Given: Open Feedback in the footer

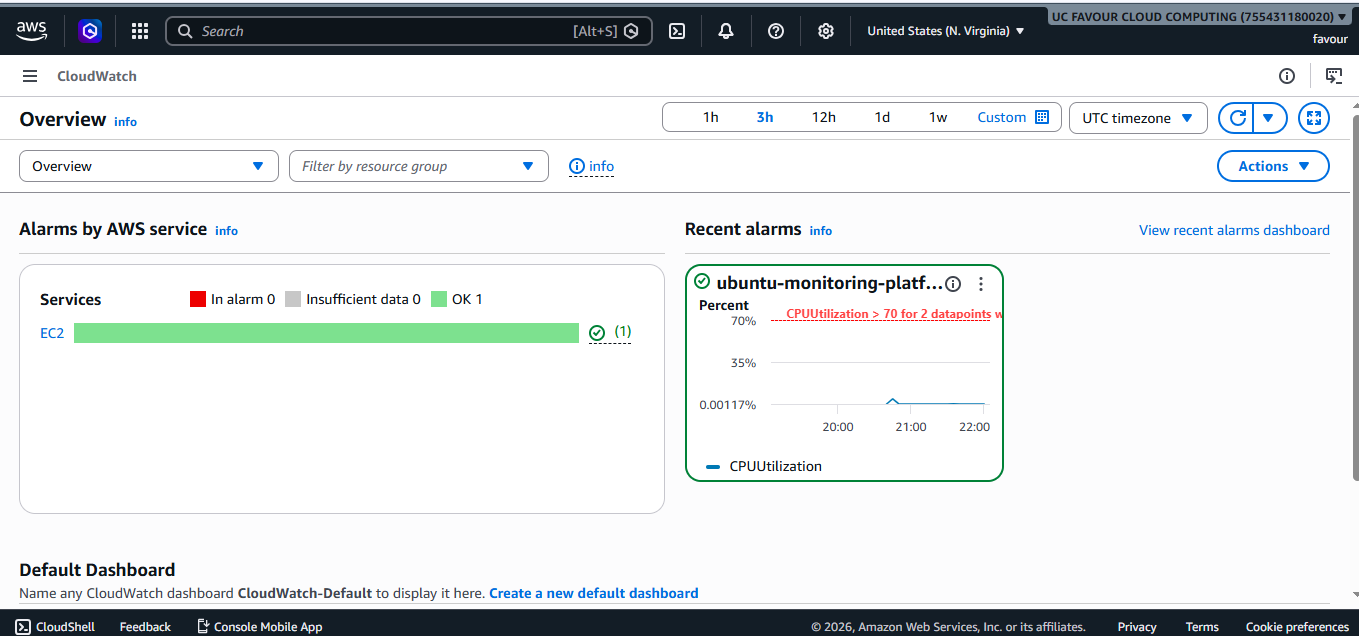Looking at the screenshot, I should click(145, 627).
